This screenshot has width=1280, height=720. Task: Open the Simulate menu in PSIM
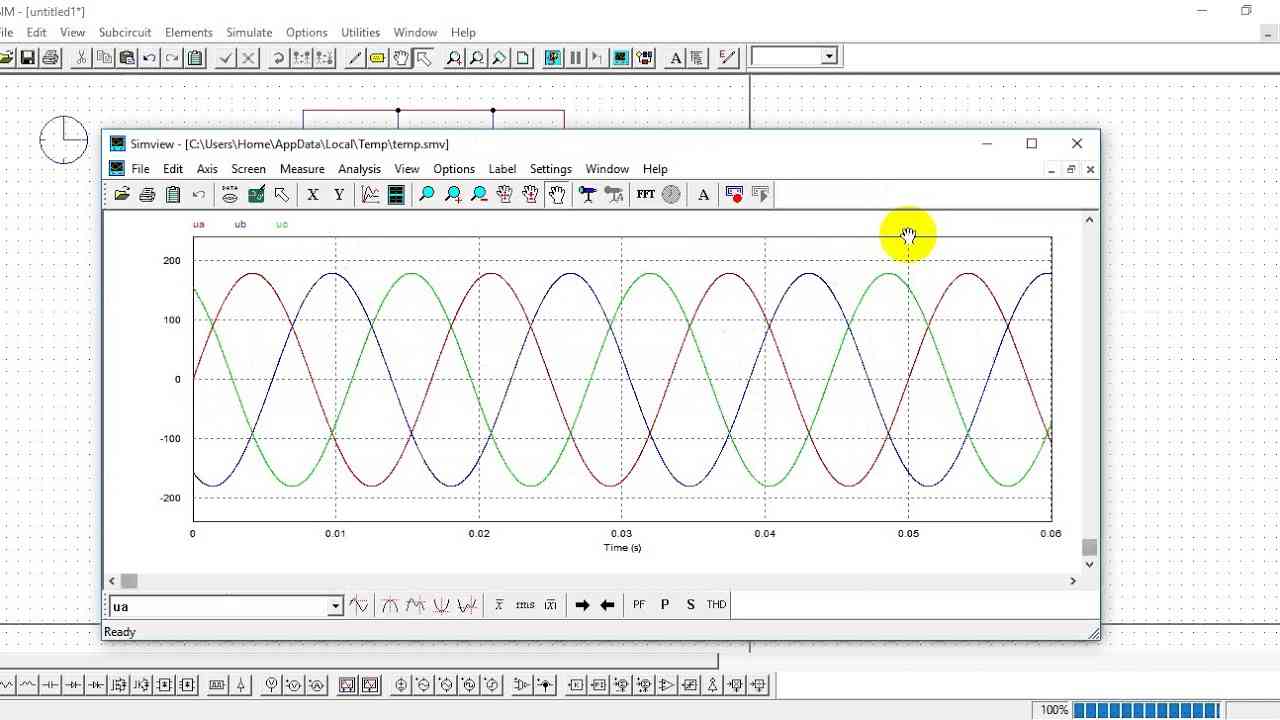[250, 32]
